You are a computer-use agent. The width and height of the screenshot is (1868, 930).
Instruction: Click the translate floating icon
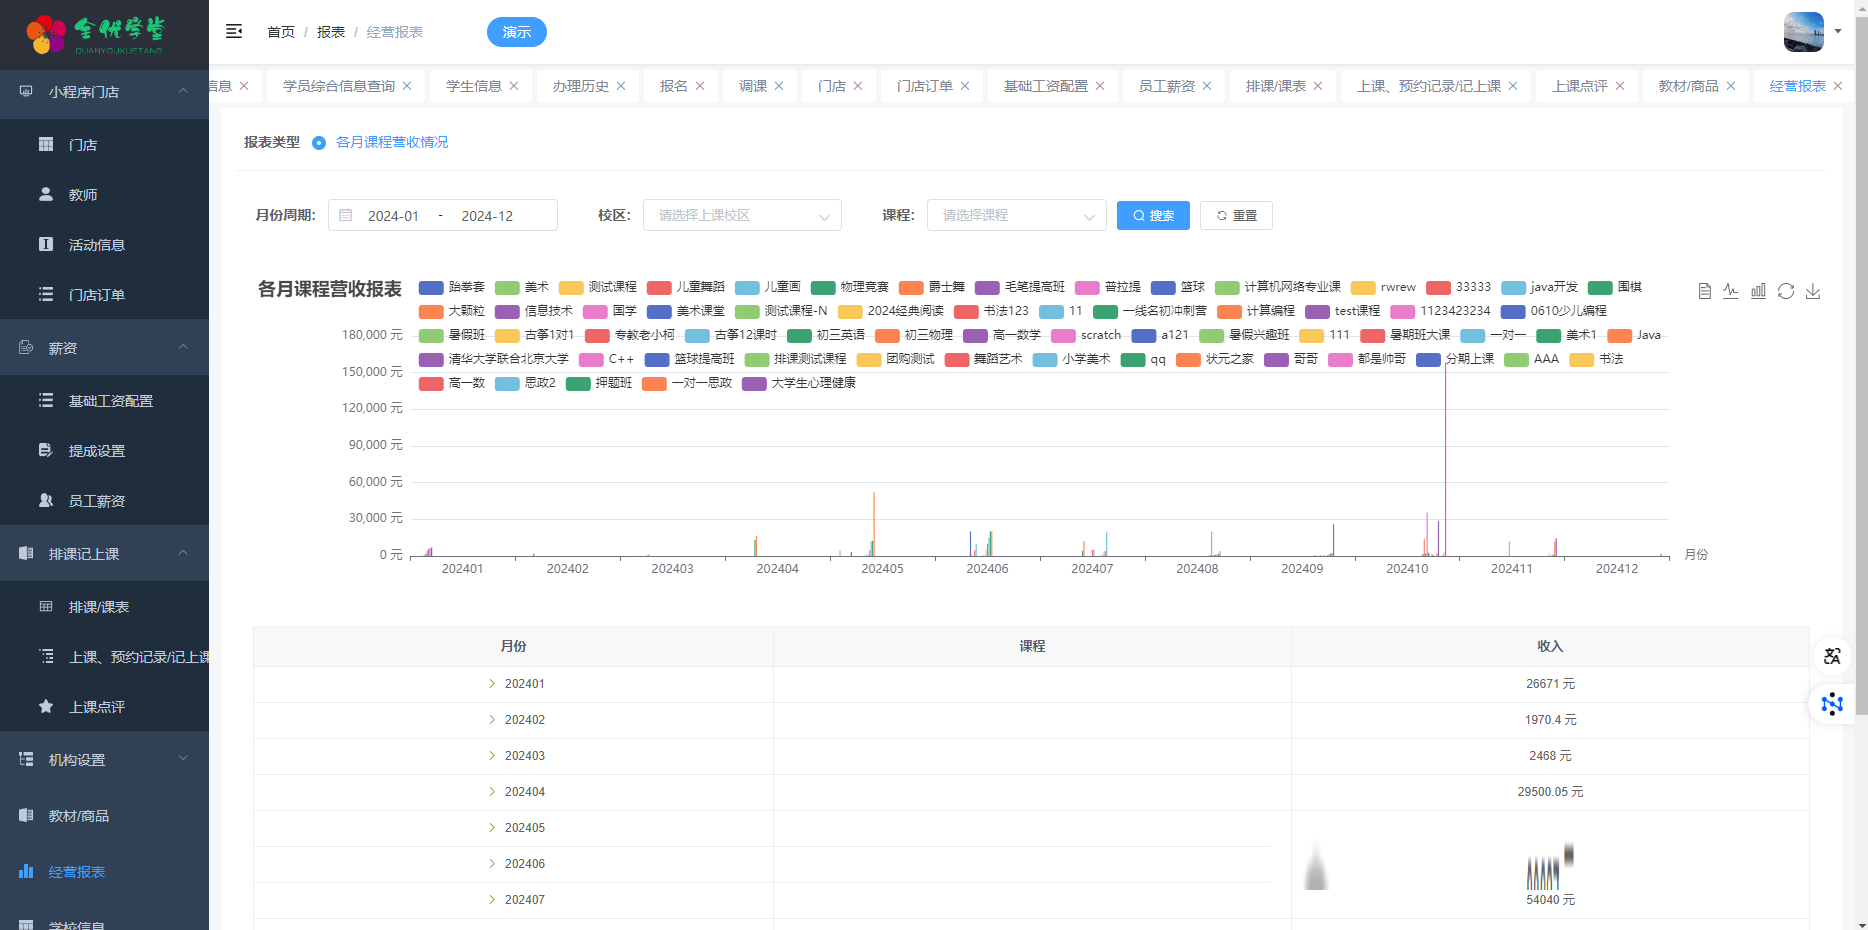pos(1832,656)
